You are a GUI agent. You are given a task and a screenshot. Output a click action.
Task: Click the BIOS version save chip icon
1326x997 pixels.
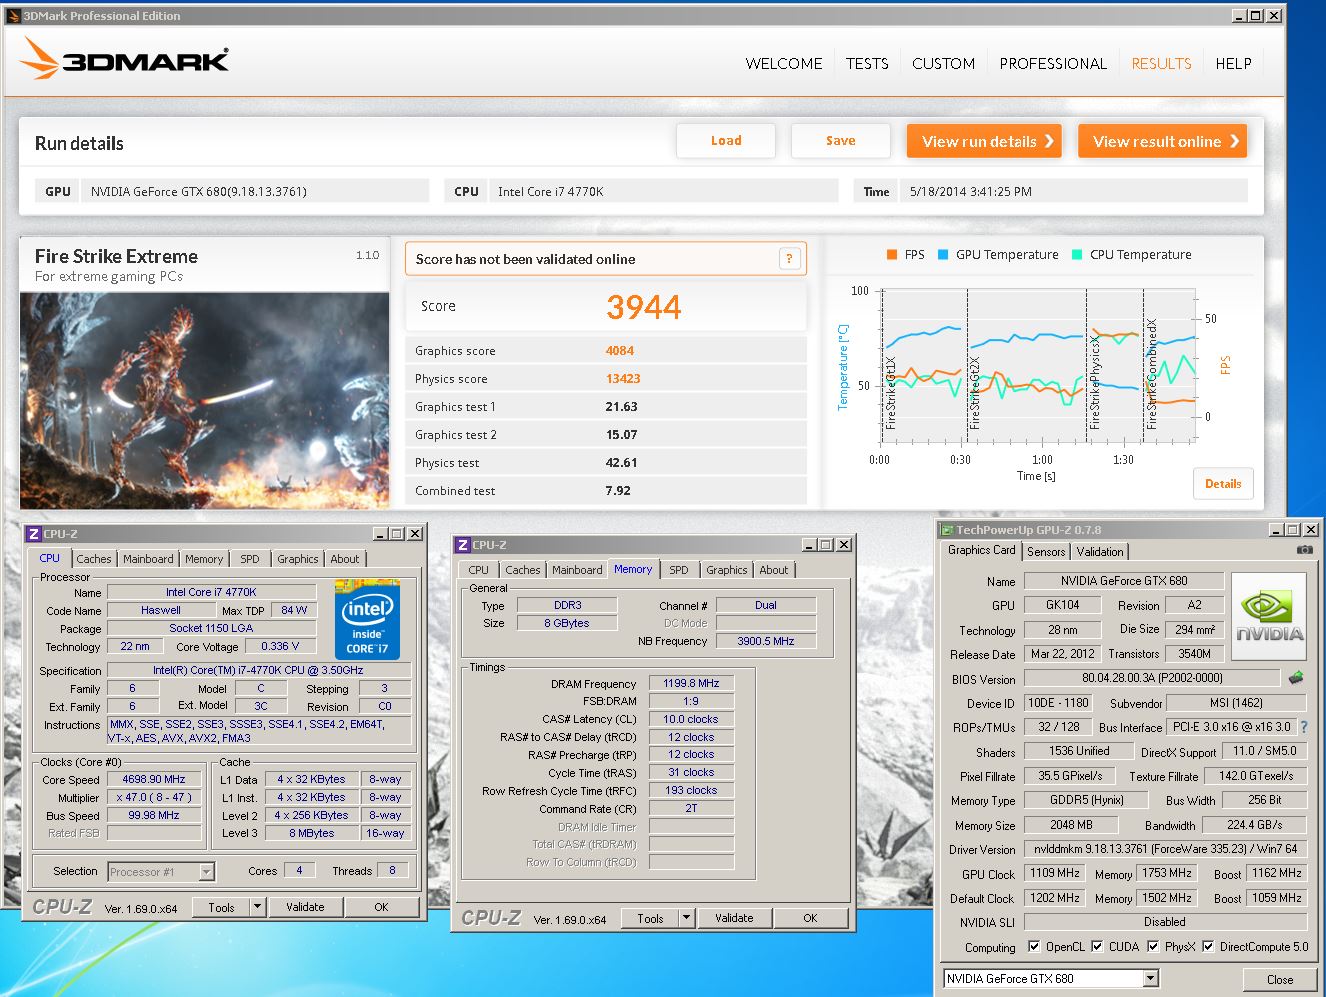tap(1296, 678)
